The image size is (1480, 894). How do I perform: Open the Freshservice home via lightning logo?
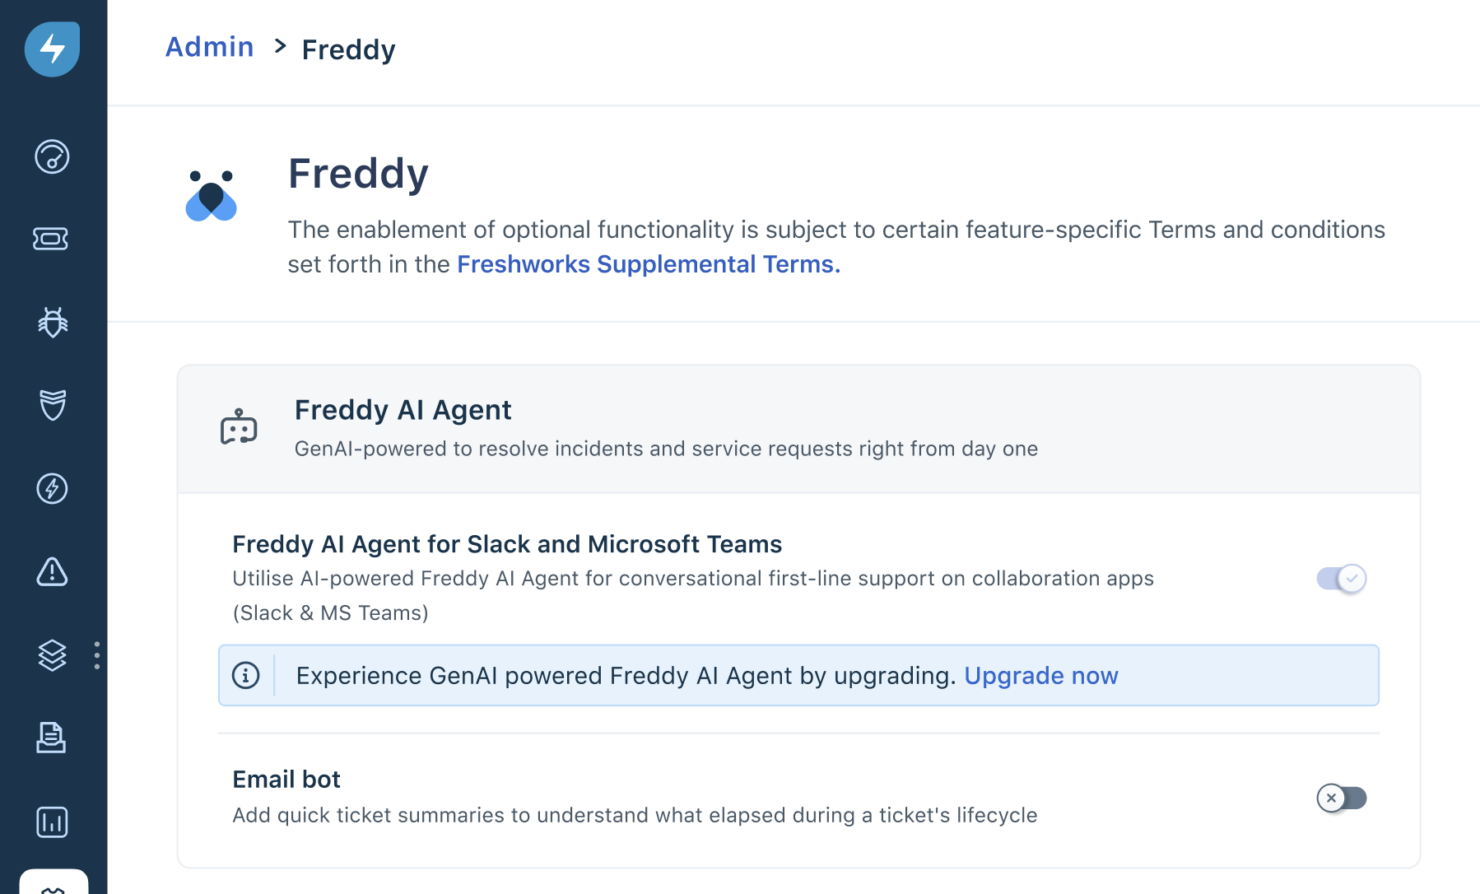coord(52,48)
